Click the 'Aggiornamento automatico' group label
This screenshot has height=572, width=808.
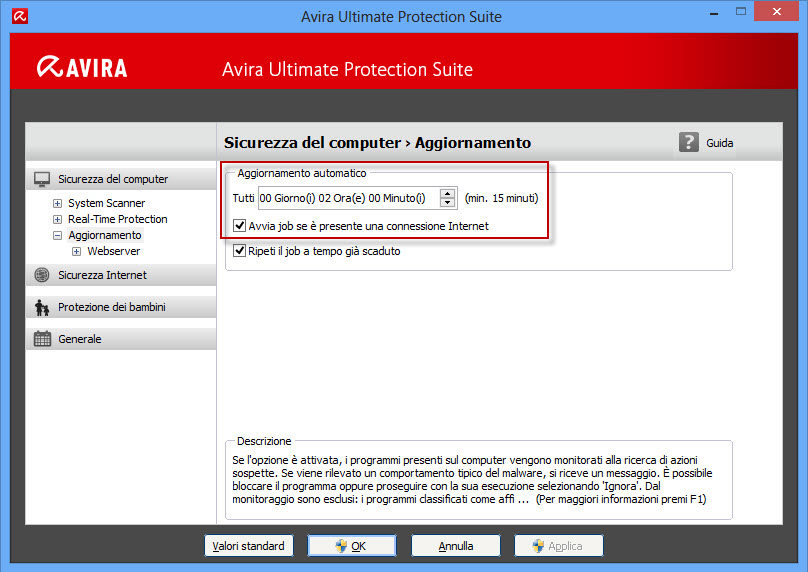pyautogui.click(x=301, y=173)
